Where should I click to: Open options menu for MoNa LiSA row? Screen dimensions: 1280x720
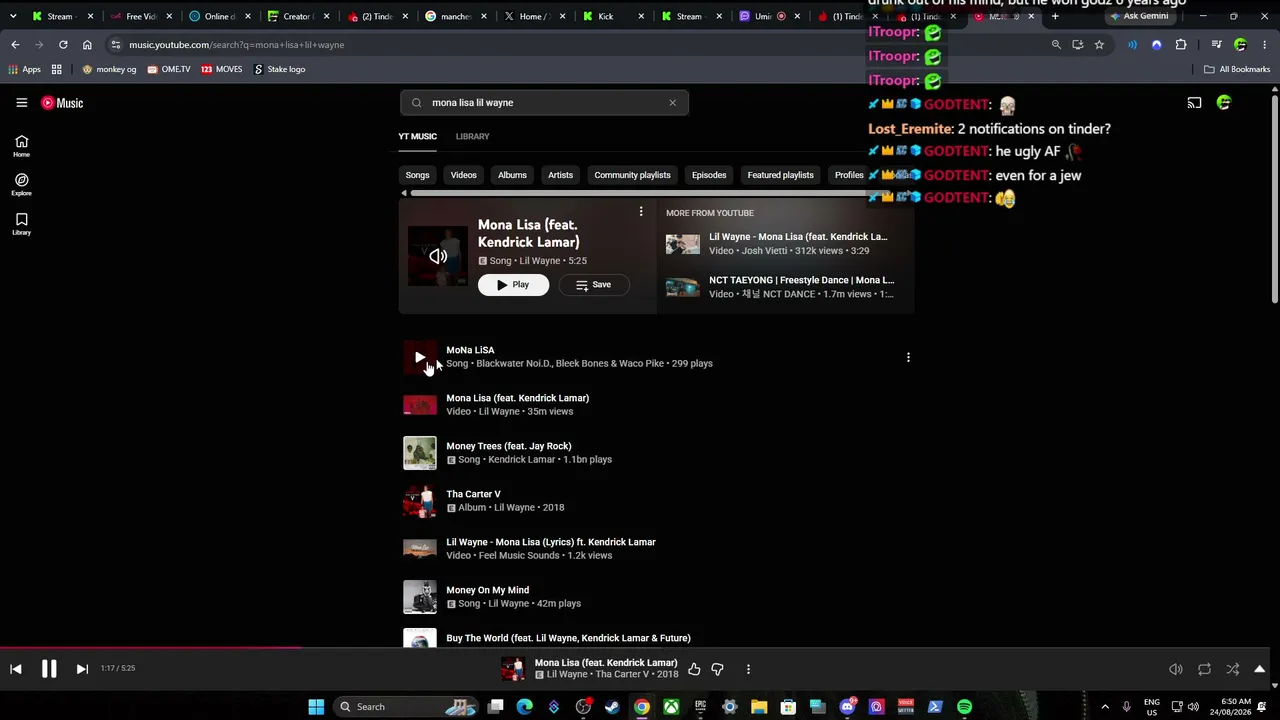click(x=908, y=357)
